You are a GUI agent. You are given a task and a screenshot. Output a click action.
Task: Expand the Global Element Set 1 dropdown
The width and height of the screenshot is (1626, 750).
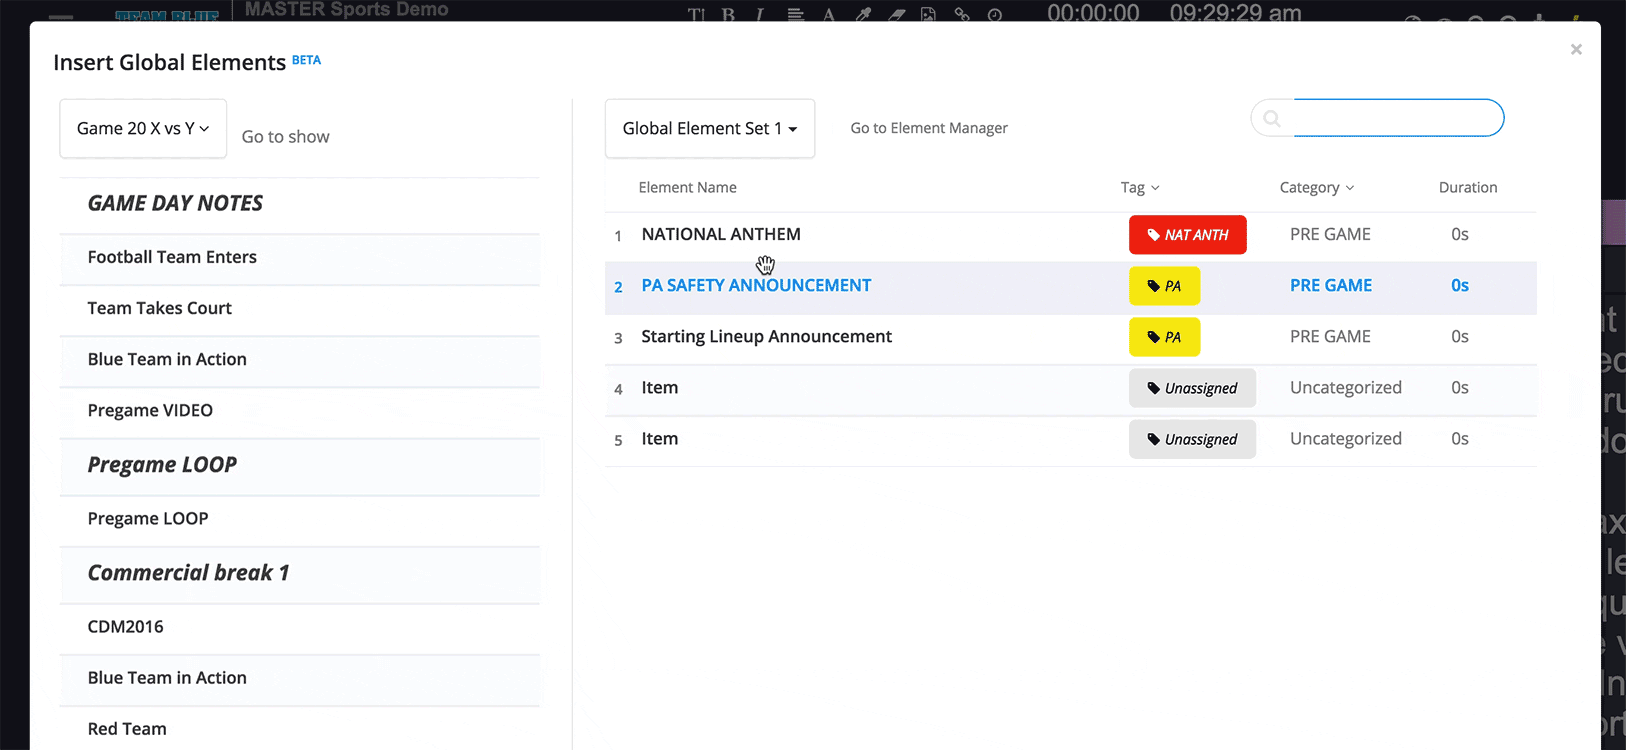709,128
